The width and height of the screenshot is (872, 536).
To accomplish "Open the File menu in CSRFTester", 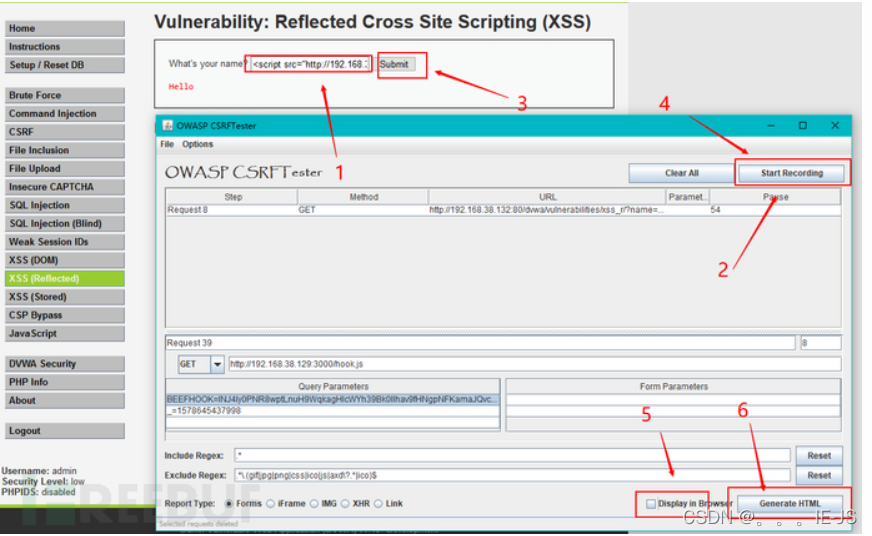I will pos(167,144).
